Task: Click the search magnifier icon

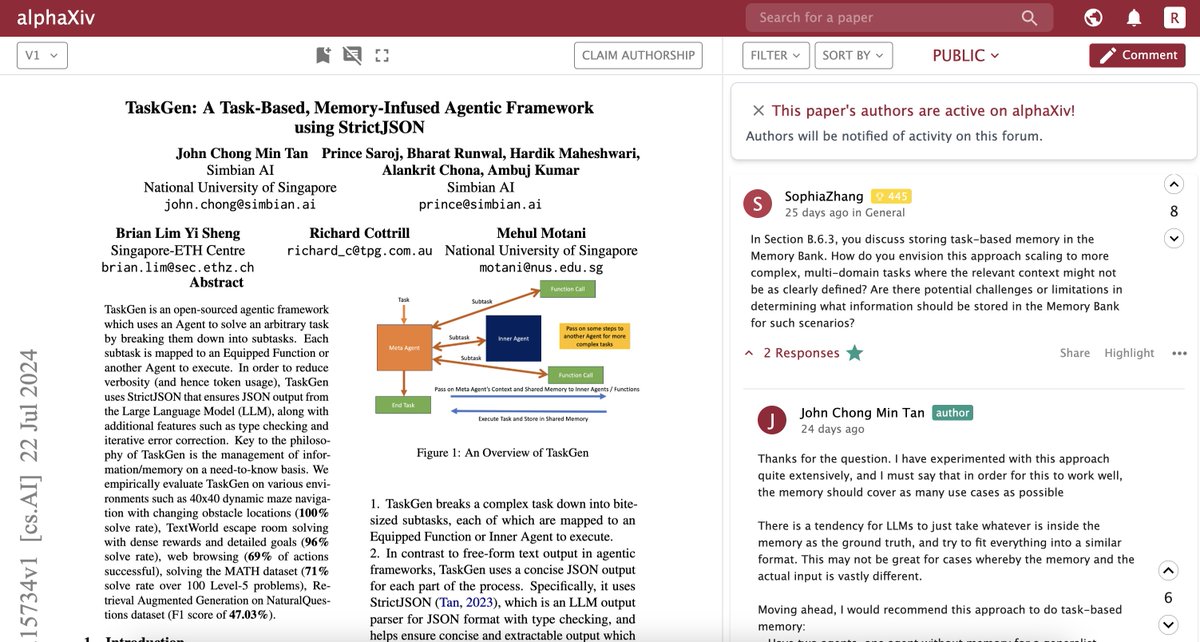Action: click(x=1030, y=17)
